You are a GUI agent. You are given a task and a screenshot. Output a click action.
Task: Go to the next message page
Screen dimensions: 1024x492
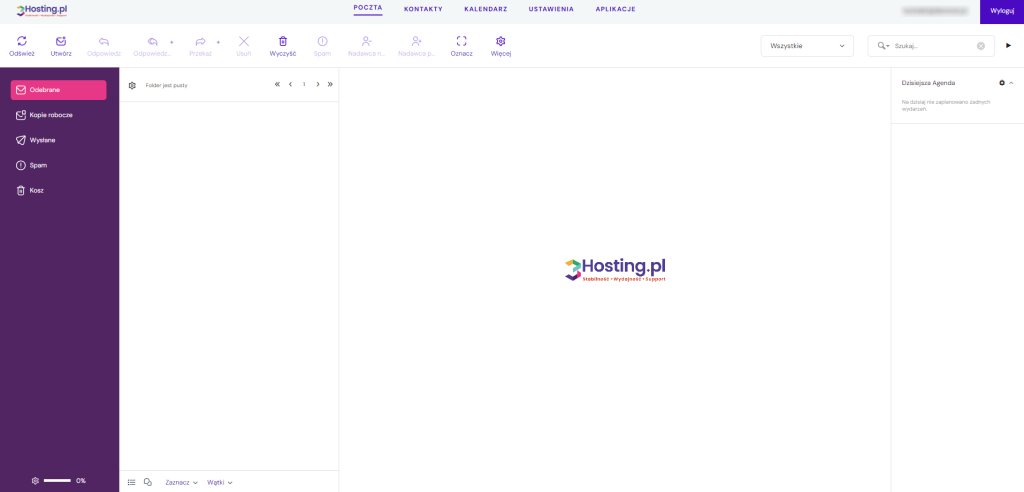click(317, 84)
